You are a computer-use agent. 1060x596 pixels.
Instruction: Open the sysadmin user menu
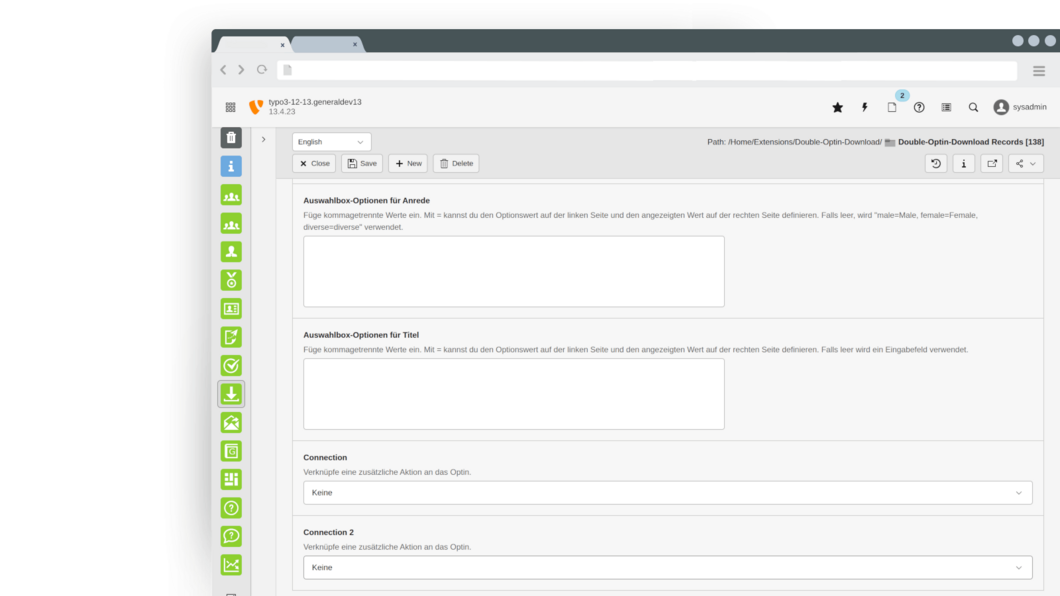pos(1020,107)
